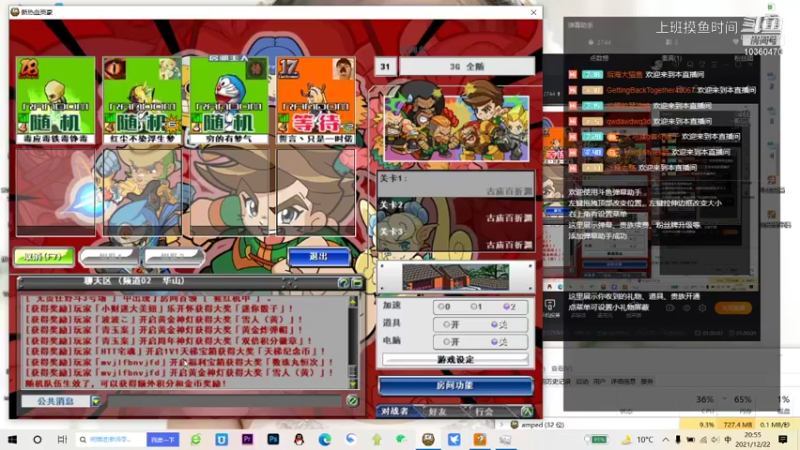The width and height of the screenshot is (800, 450).
Task: Open green WeChat-like icon on taskbar
Action: [x=402, y=439]
